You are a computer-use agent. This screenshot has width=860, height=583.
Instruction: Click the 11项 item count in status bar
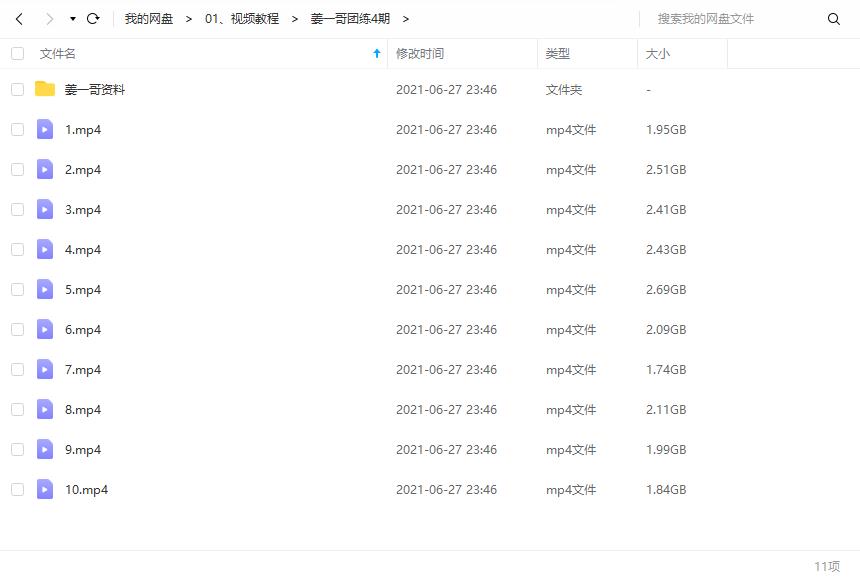tap(827, 566)
